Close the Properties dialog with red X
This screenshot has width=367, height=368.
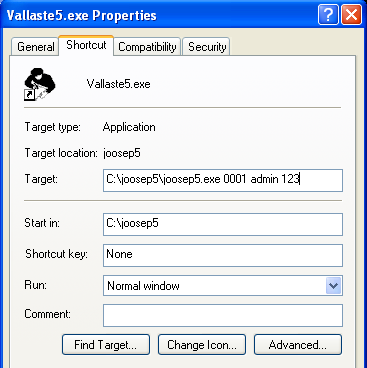[x=351, y=14]
